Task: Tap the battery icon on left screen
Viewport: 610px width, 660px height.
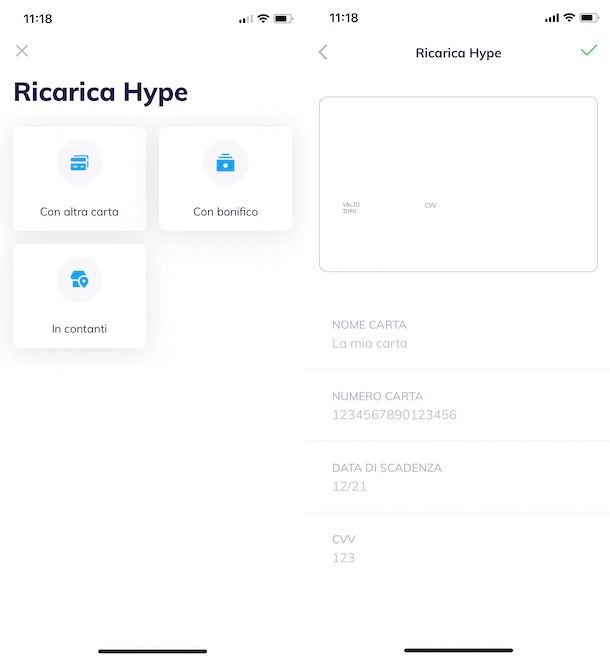Action: click(x=283, y=19)
